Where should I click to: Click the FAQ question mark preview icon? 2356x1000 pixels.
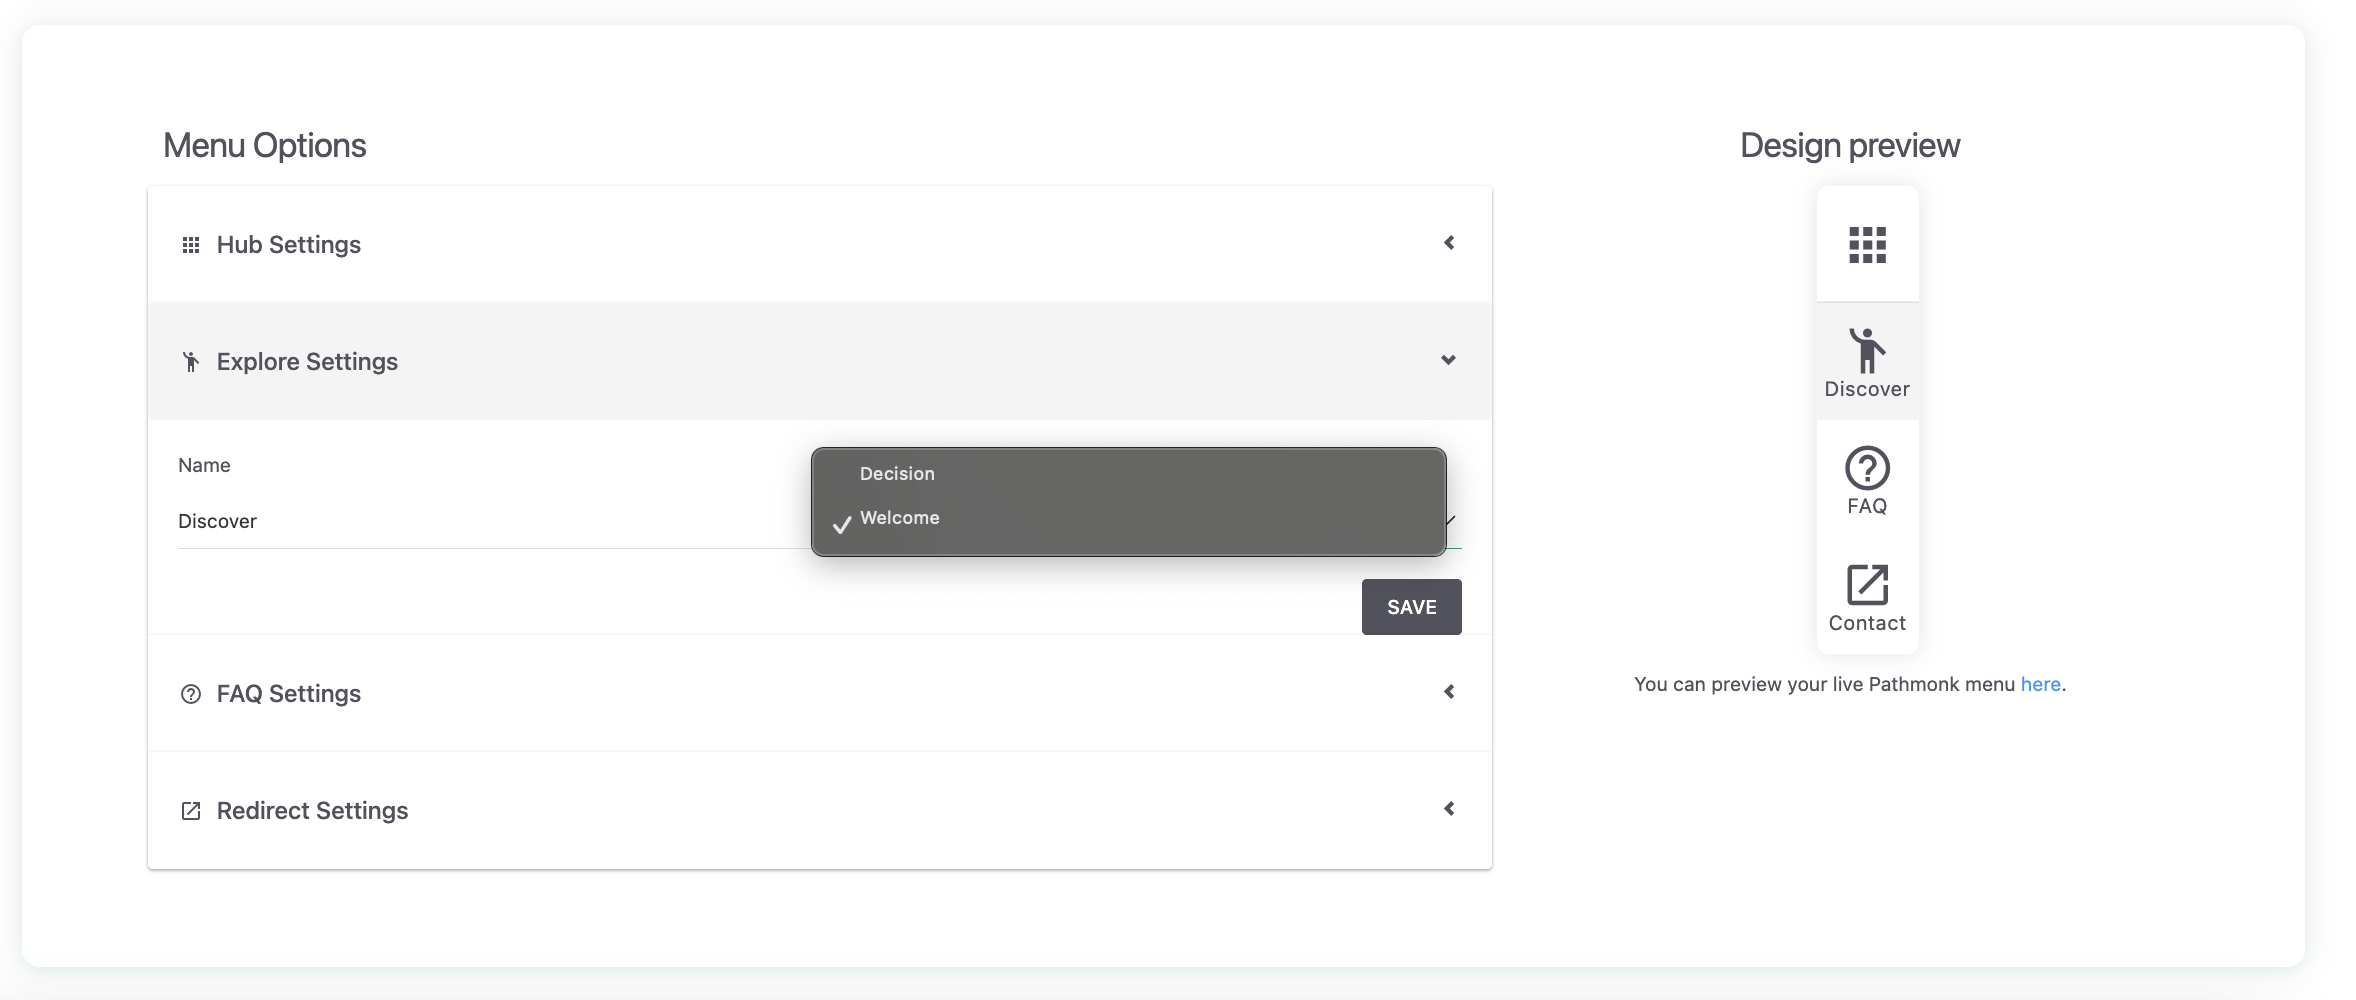1867,467
